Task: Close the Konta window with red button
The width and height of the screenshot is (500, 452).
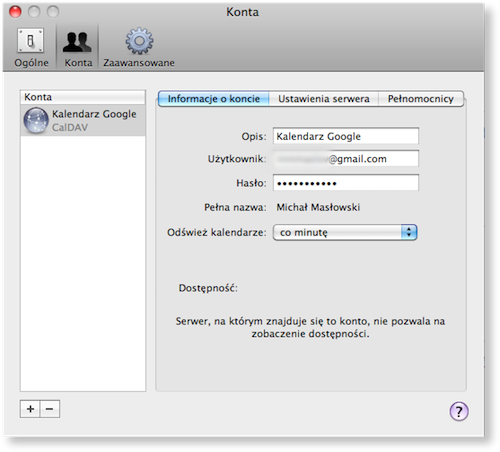Action: [x=15, y=12]
